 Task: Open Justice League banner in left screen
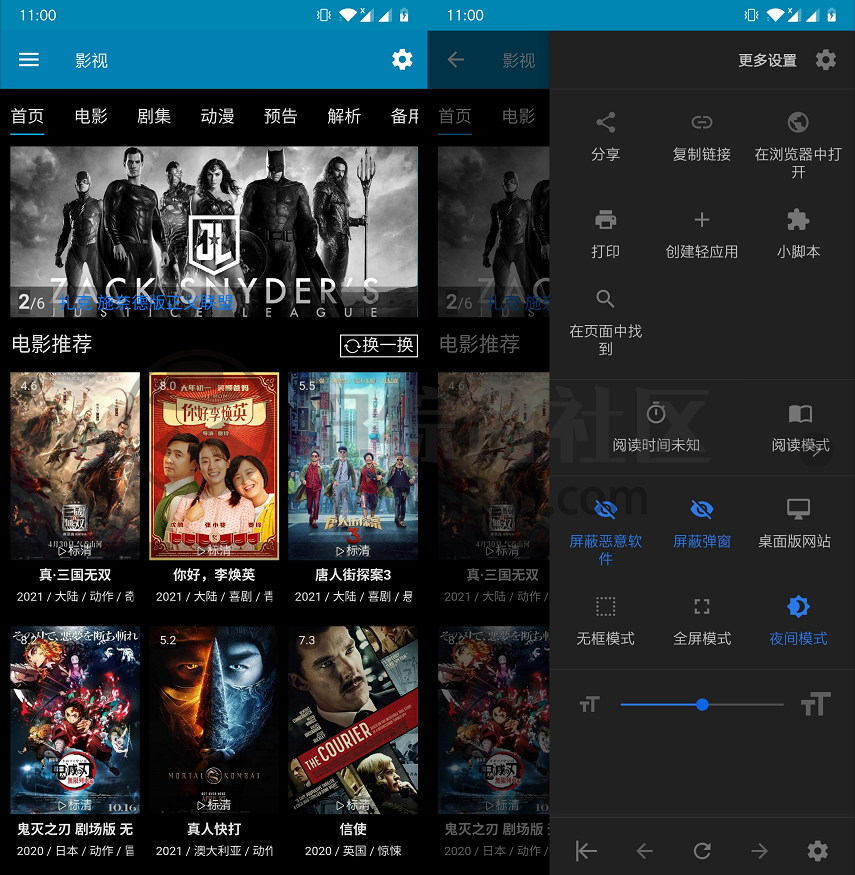(214, 232)
